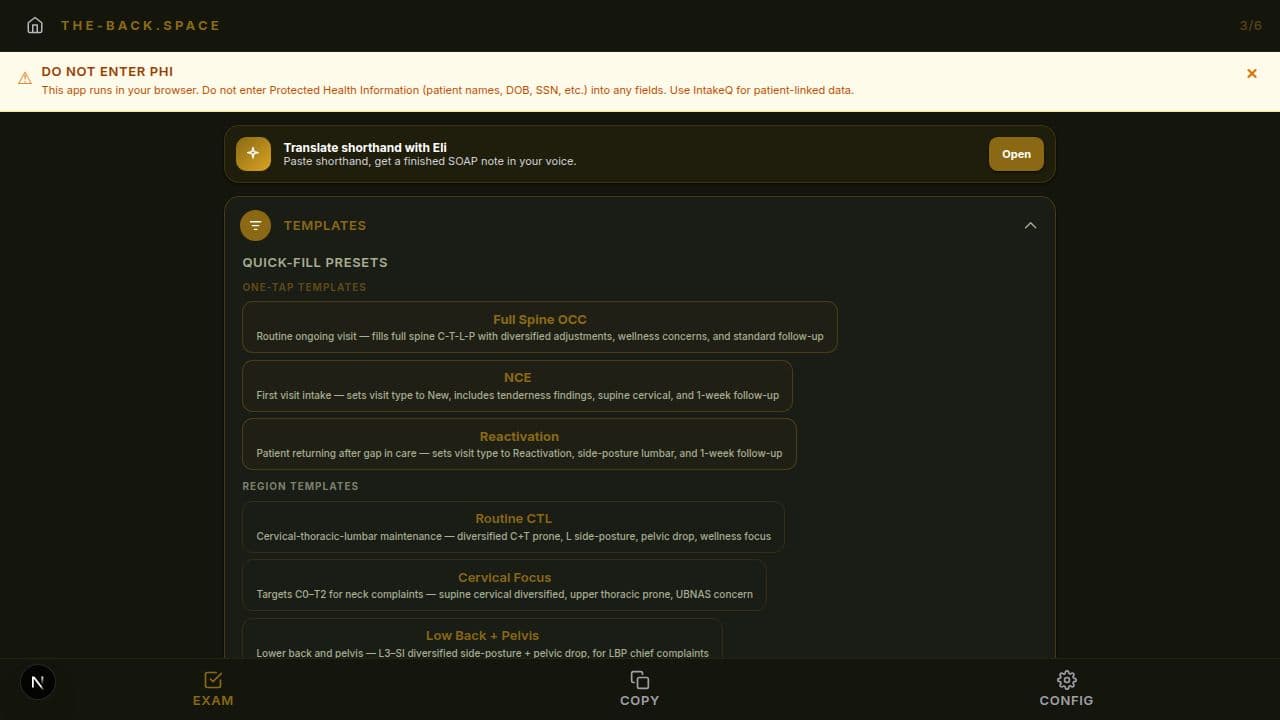Click the 3/6 step counter
Viewport: 1280px width, 720px height.
pyautogui.click(x=1251, y=25)
